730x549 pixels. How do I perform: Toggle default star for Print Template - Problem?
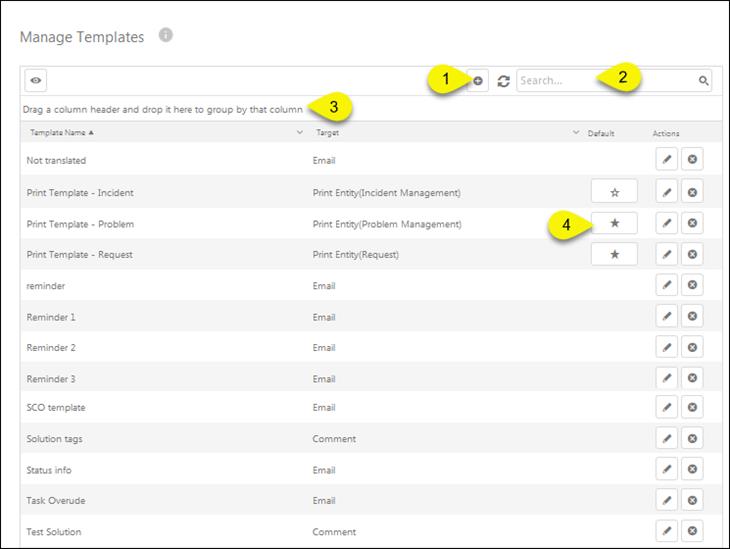614,223
